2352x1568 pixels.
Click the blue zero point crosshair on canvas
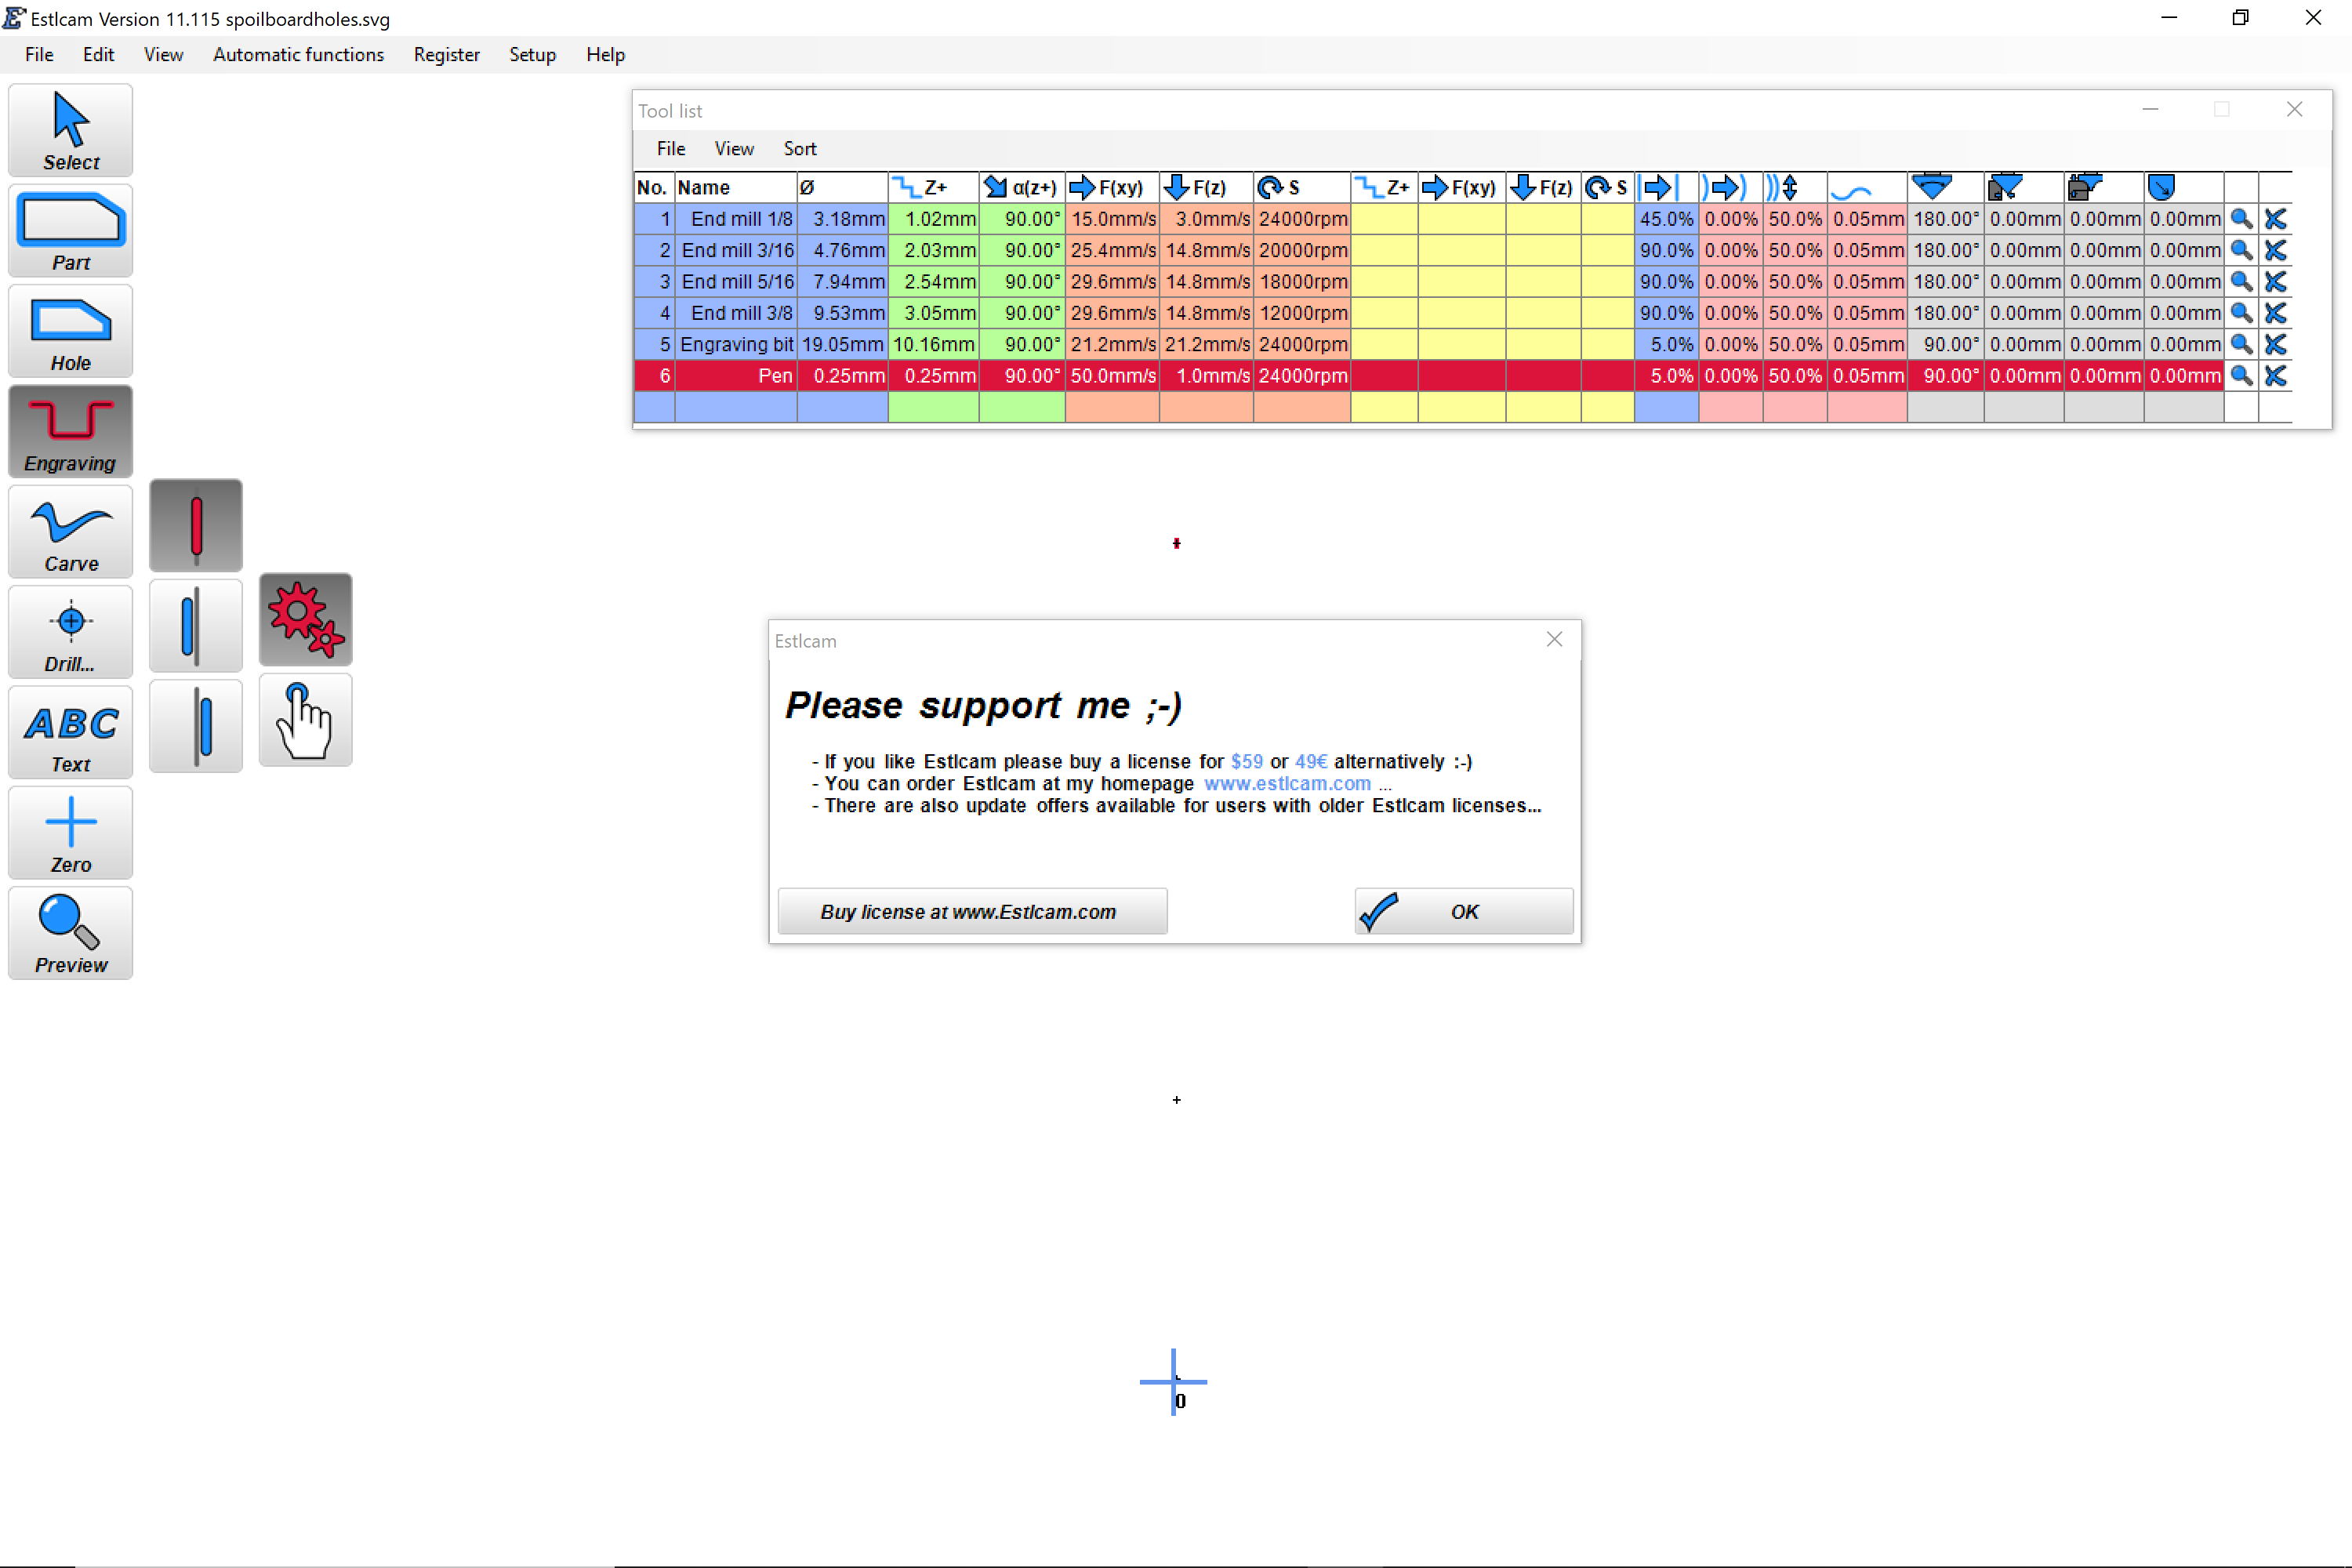[1173, 1382]
